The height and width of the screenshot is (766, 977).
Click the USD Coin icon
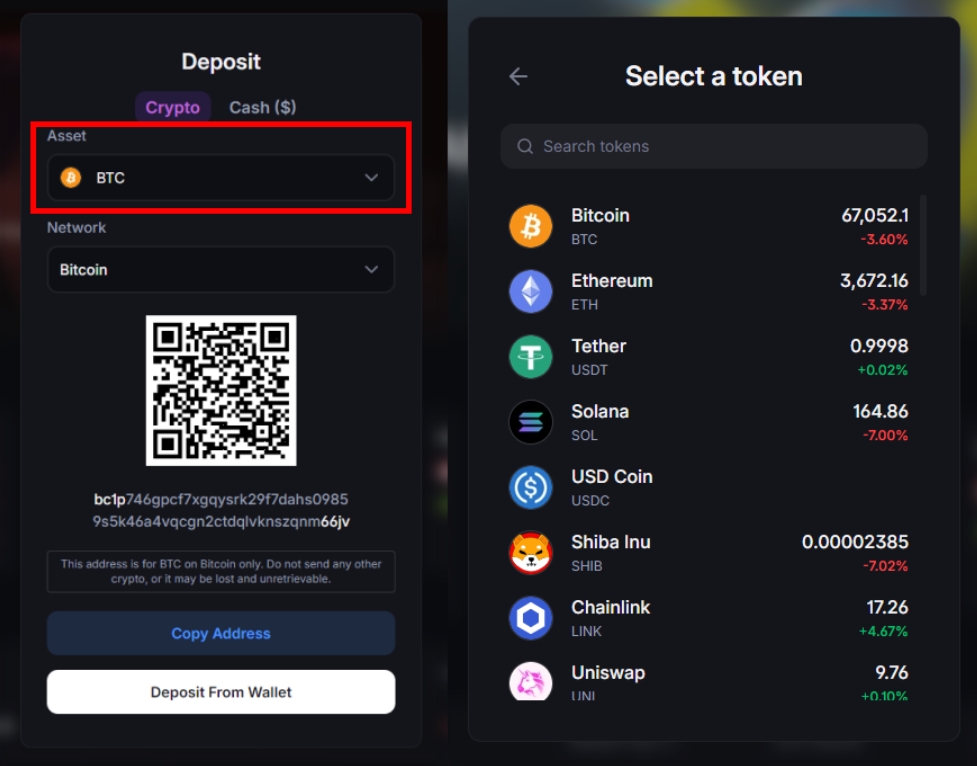(530, 488)
